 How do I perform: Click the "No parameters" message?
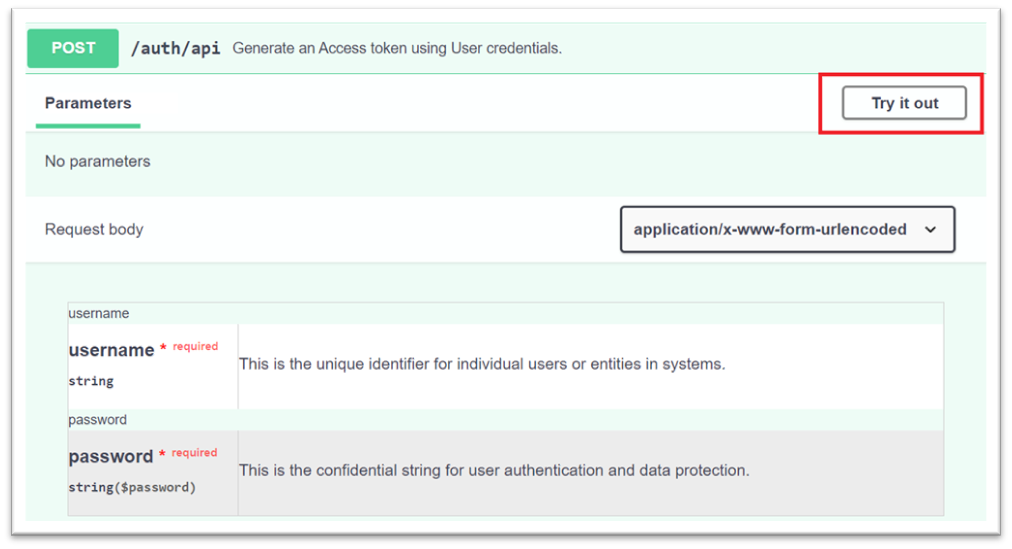(x=97, y=161)
